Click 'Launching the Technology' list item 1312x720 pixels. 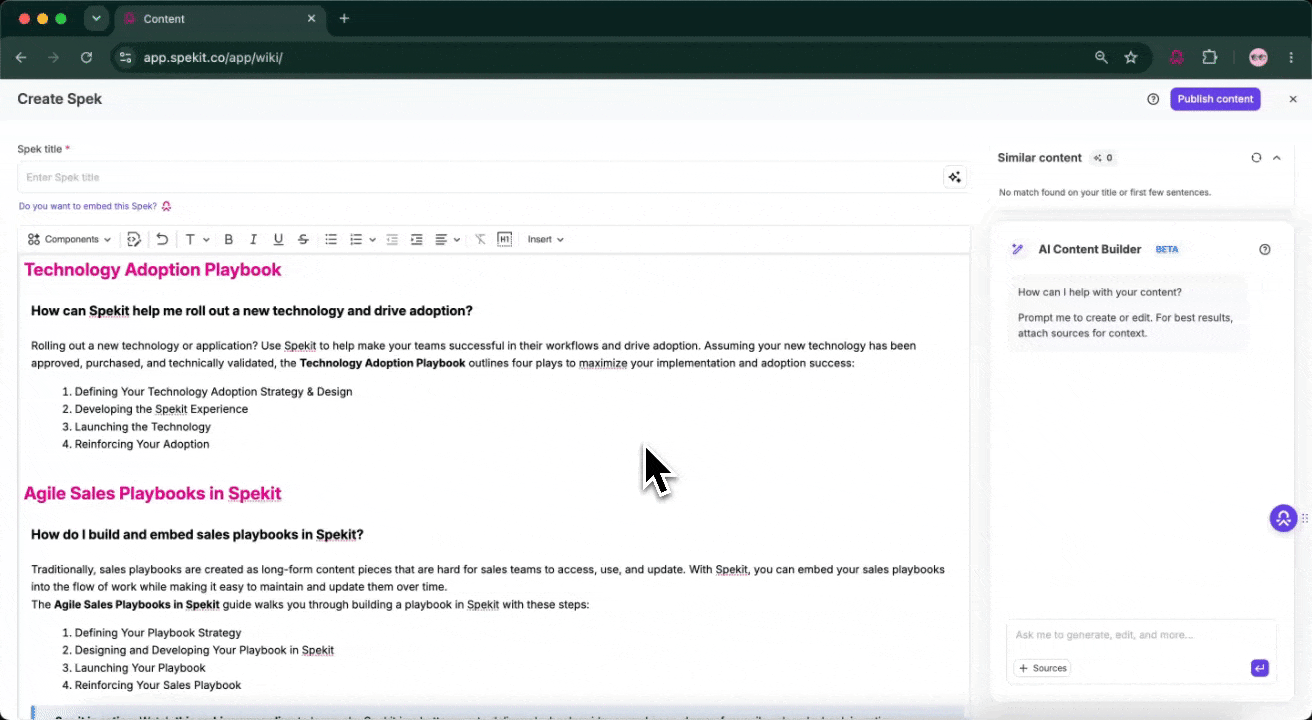143,427
